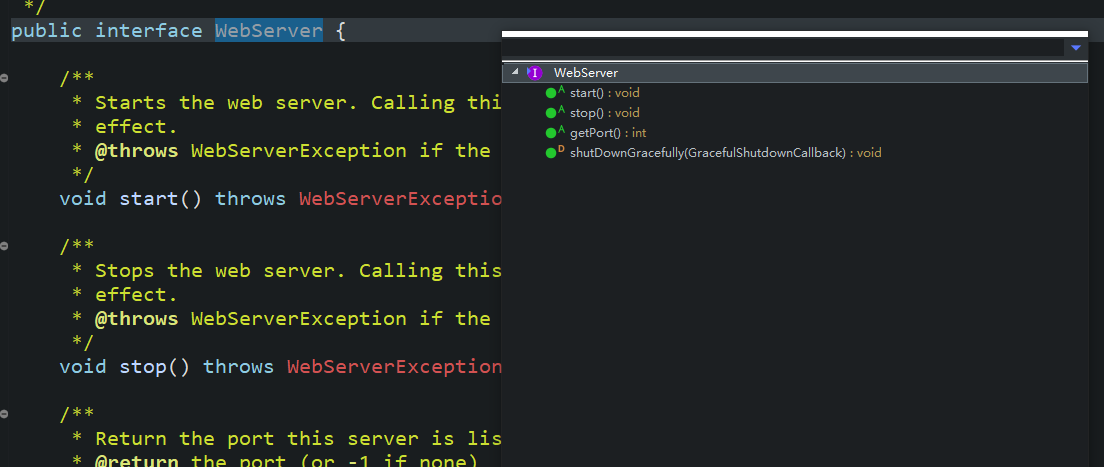This screenshot has width=1104, height=467.
Task: Click the default method icon beside shutDownGracefully
Action: pos(551,153)
